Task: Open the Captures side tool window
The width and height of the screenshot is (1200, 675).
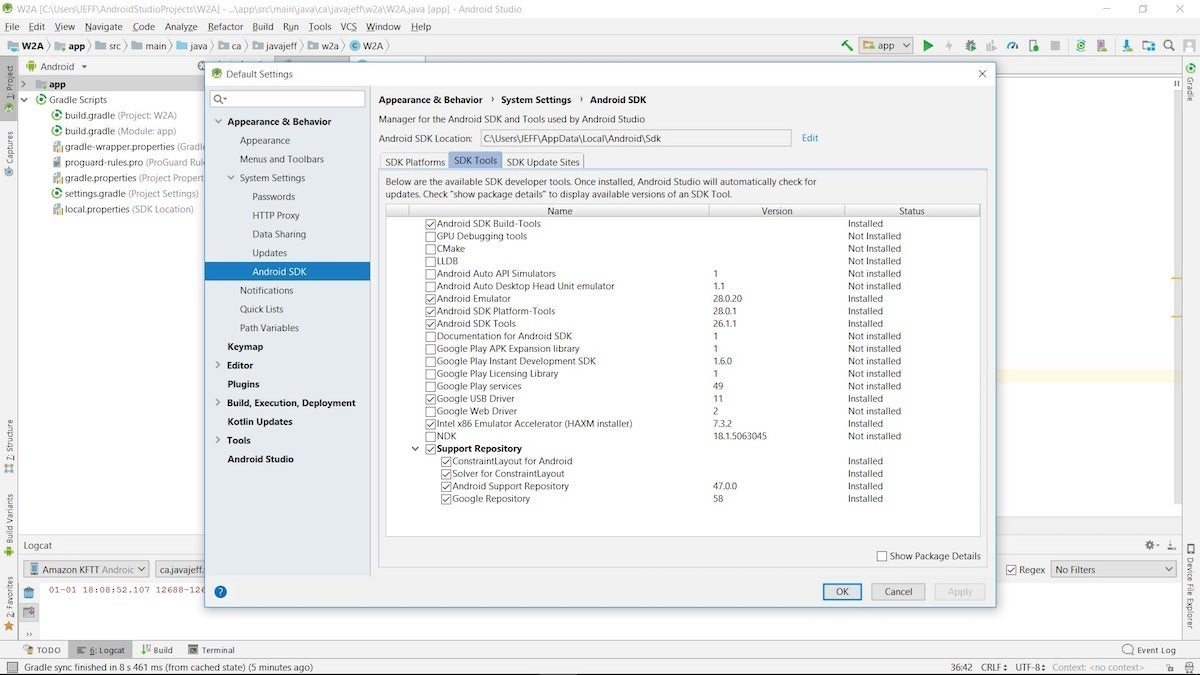Action: pyautogui.click(x=9, y=152)
